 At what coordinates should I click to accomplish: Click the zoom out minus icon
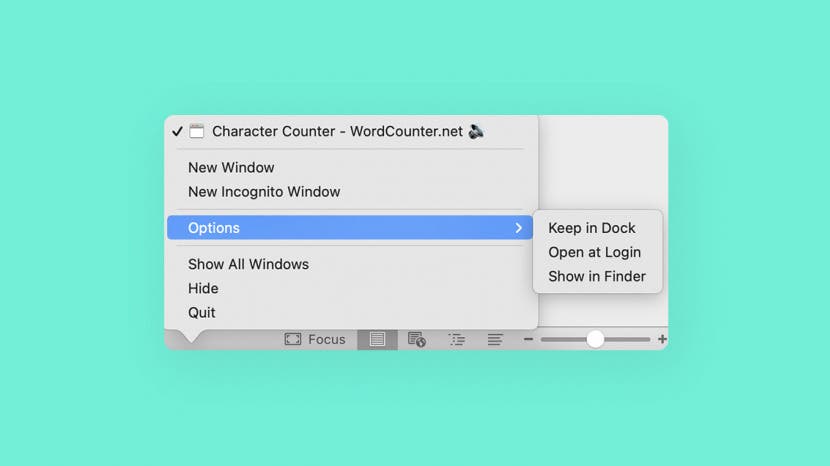point(528,339)
